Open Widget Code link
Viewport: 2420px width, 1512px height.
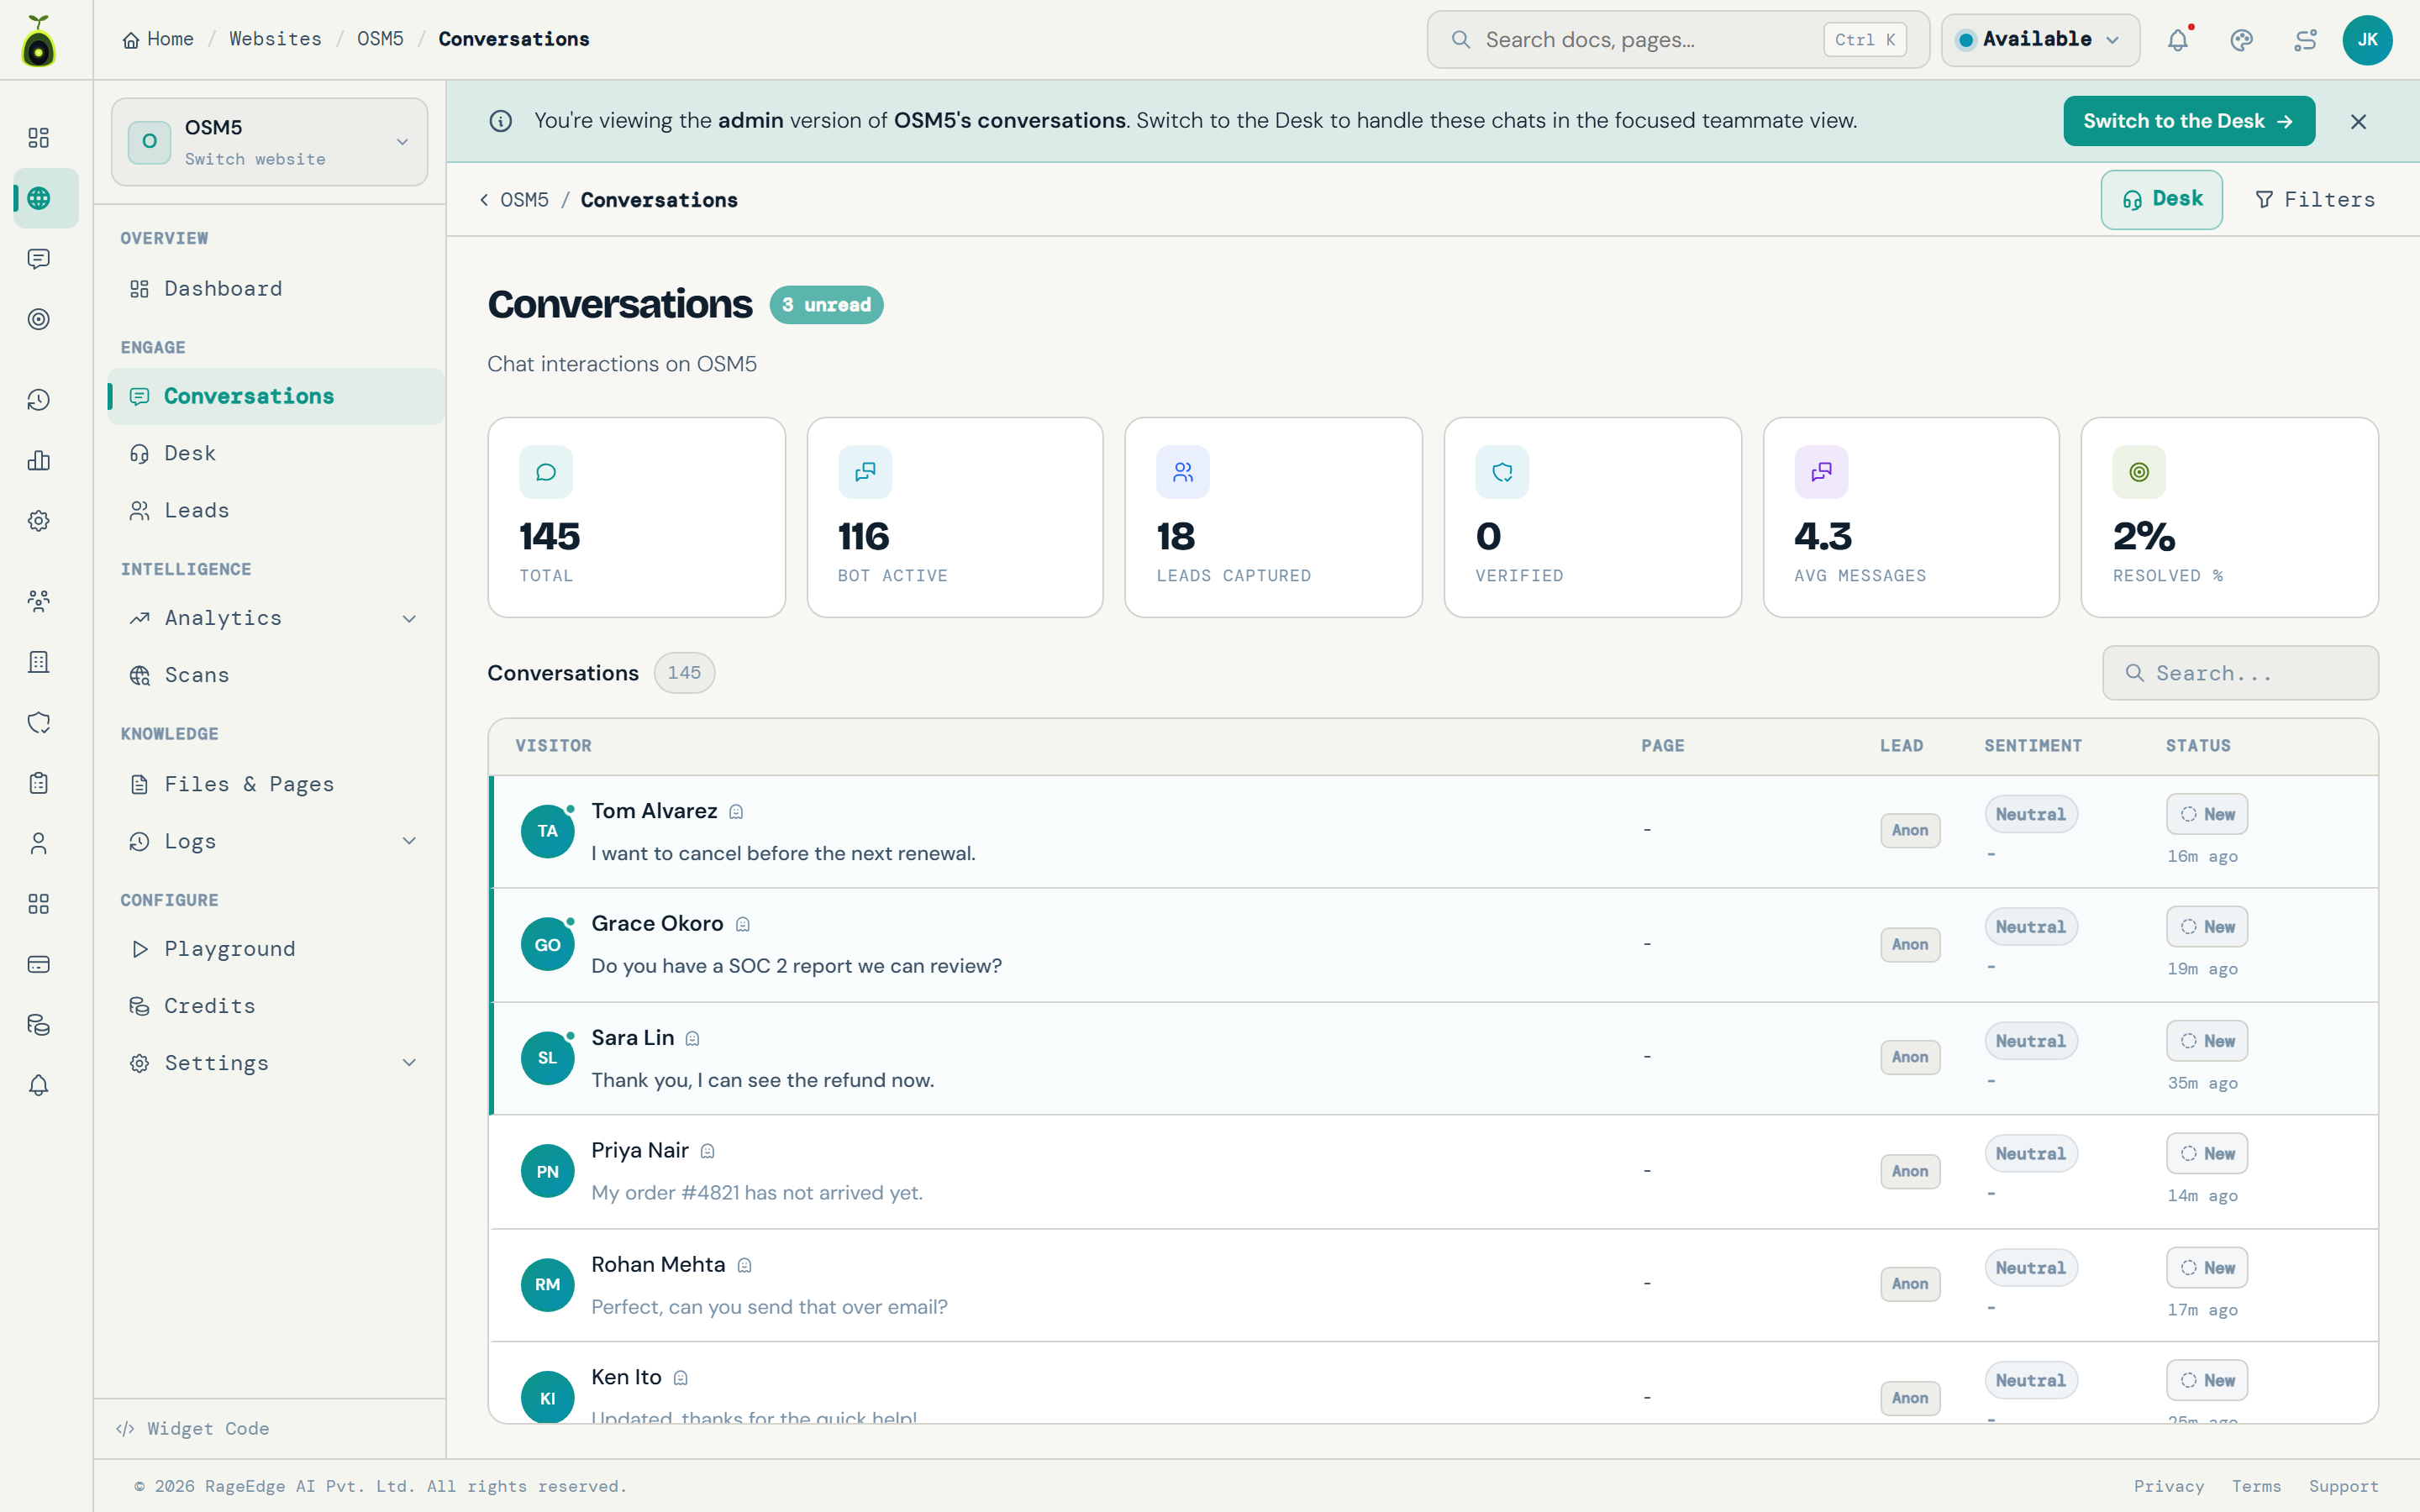[193, 1428]
